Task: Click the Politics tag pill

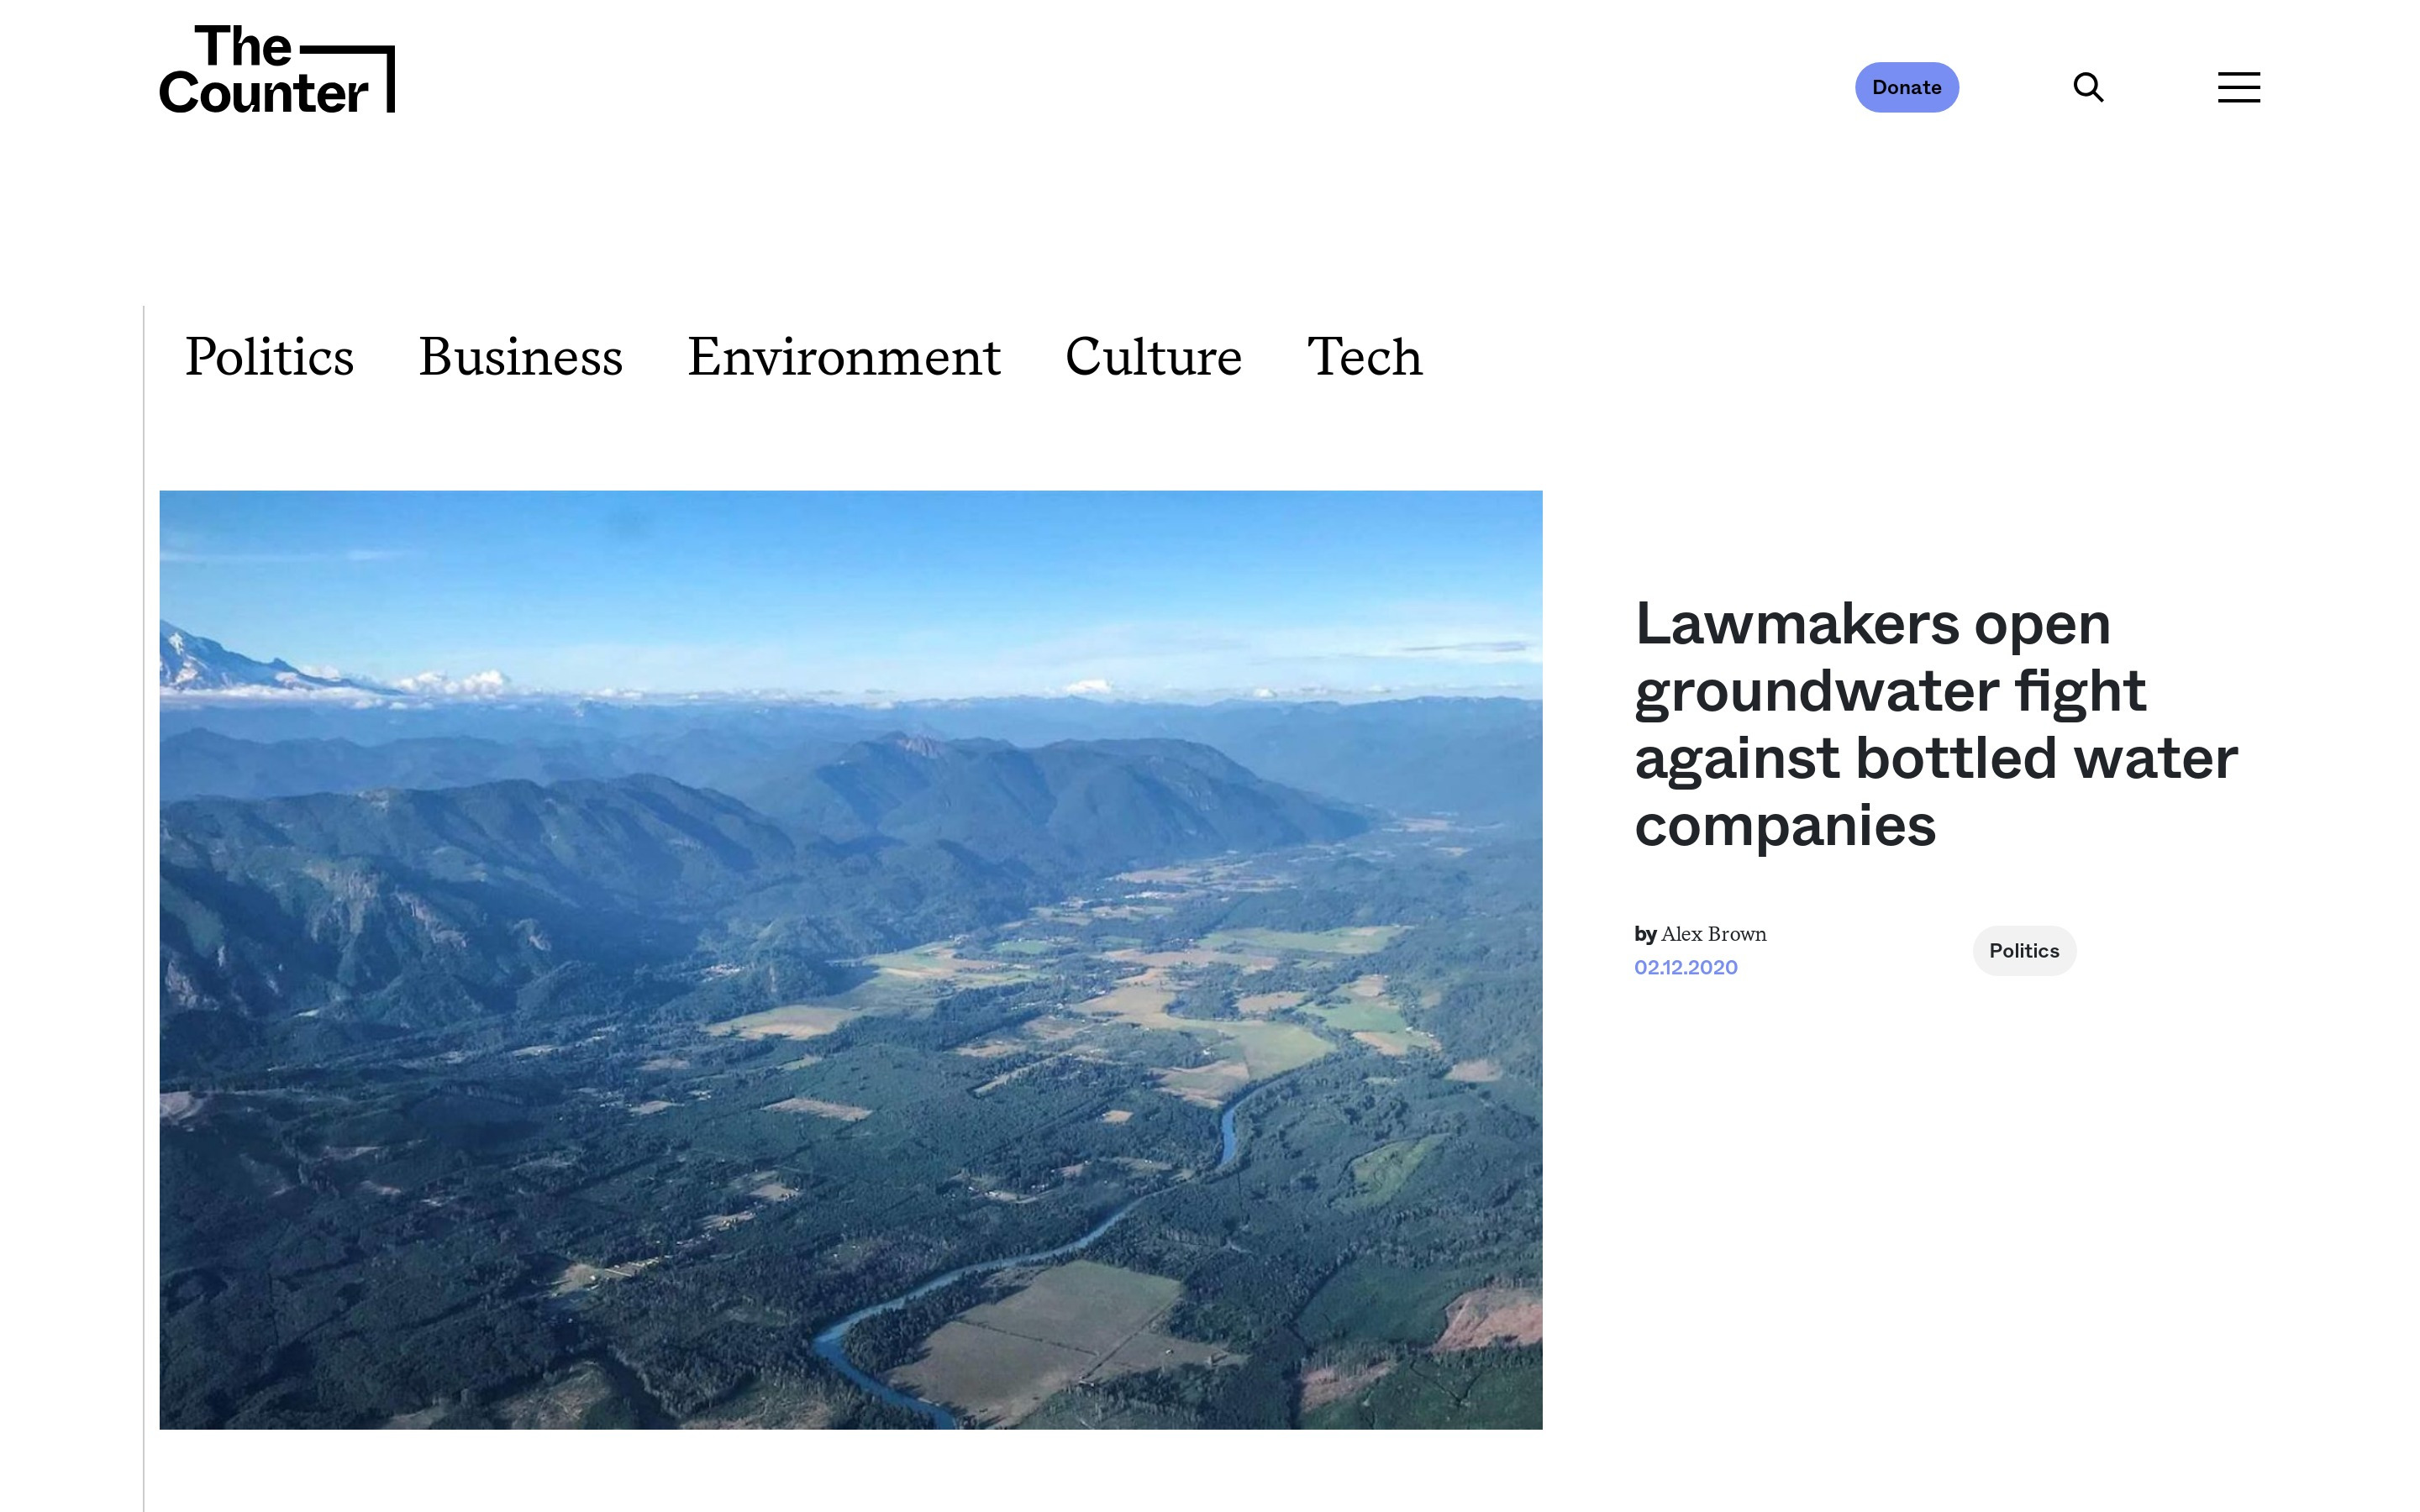Action: pos(2023,951)
